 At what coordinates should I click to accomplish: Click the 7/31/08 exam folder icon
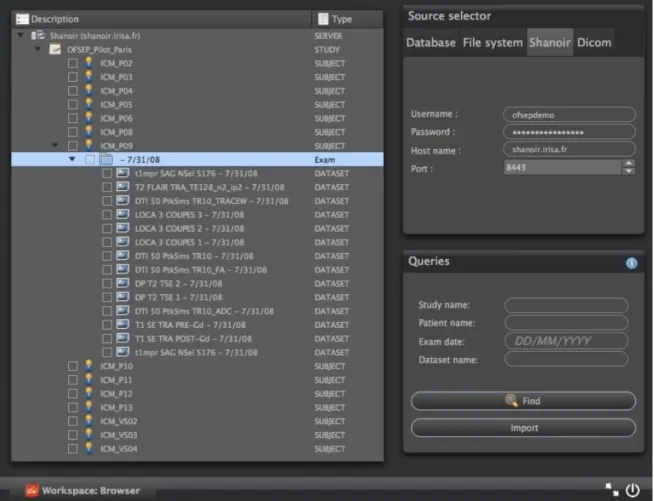pyautogui.click(x=106, y=159)
